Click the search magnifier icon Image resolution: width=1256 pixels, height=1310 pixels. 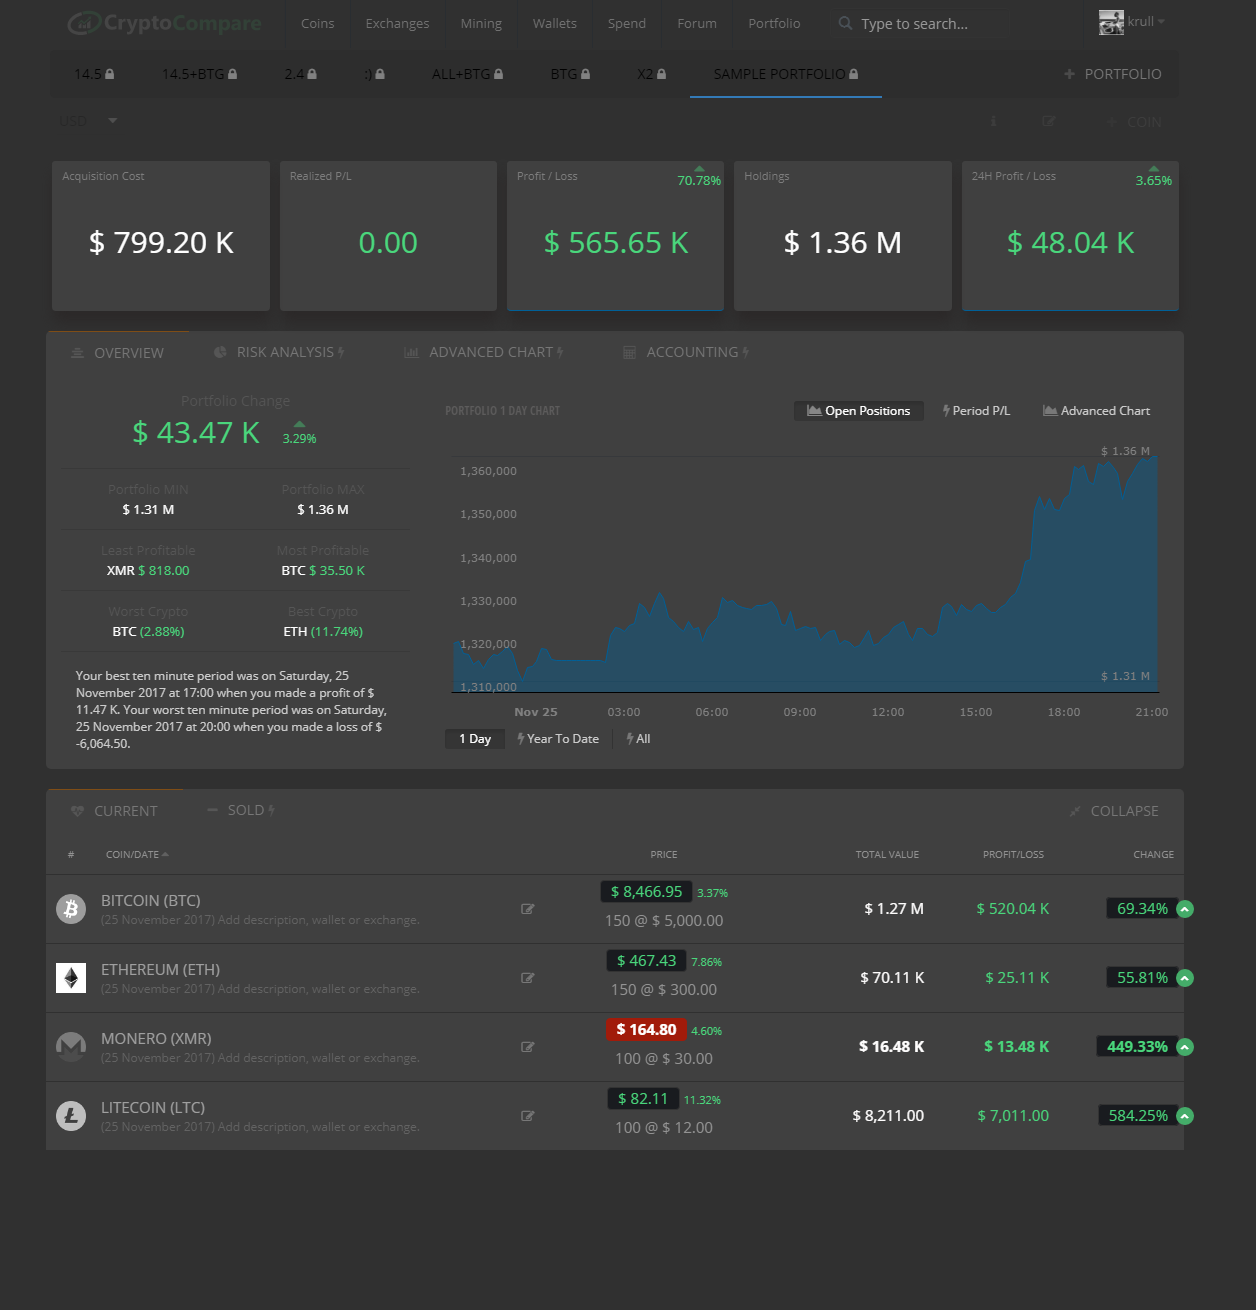845,23
